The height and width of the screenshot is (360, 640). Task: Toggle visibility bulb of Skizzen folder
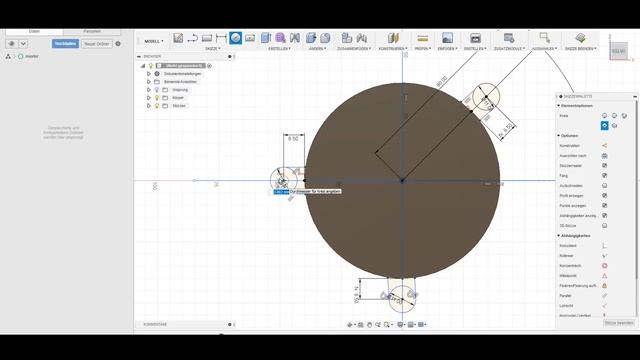(x=157, y=106)
